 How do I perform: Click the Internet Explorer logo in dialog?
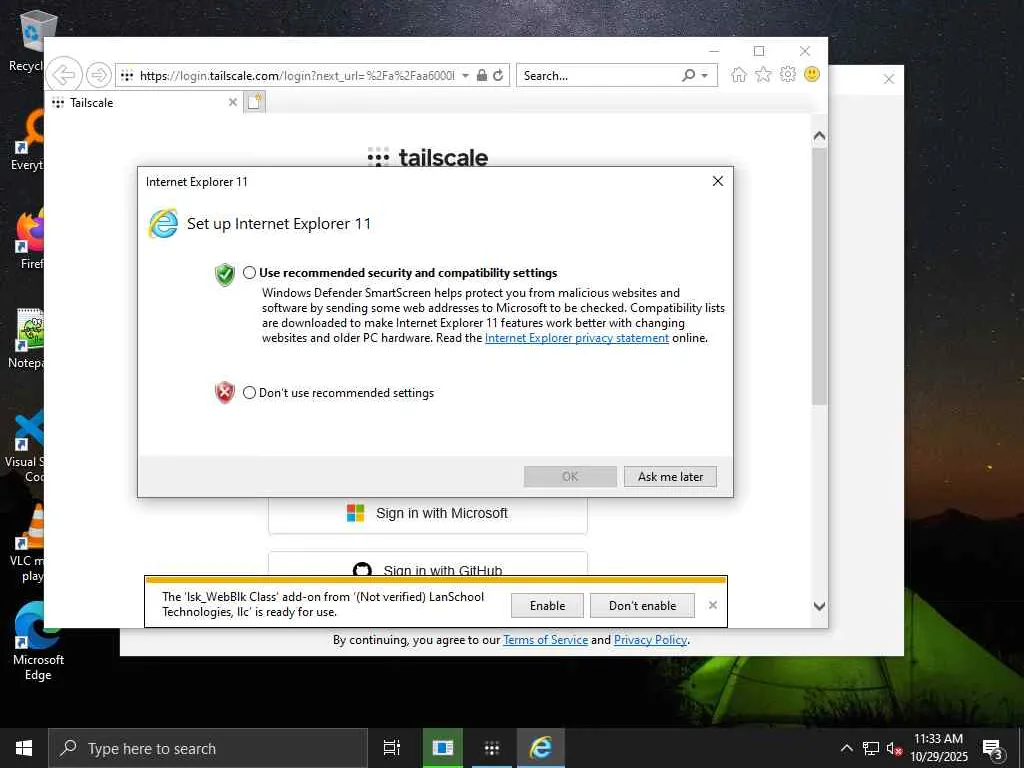tap(163, 223)
